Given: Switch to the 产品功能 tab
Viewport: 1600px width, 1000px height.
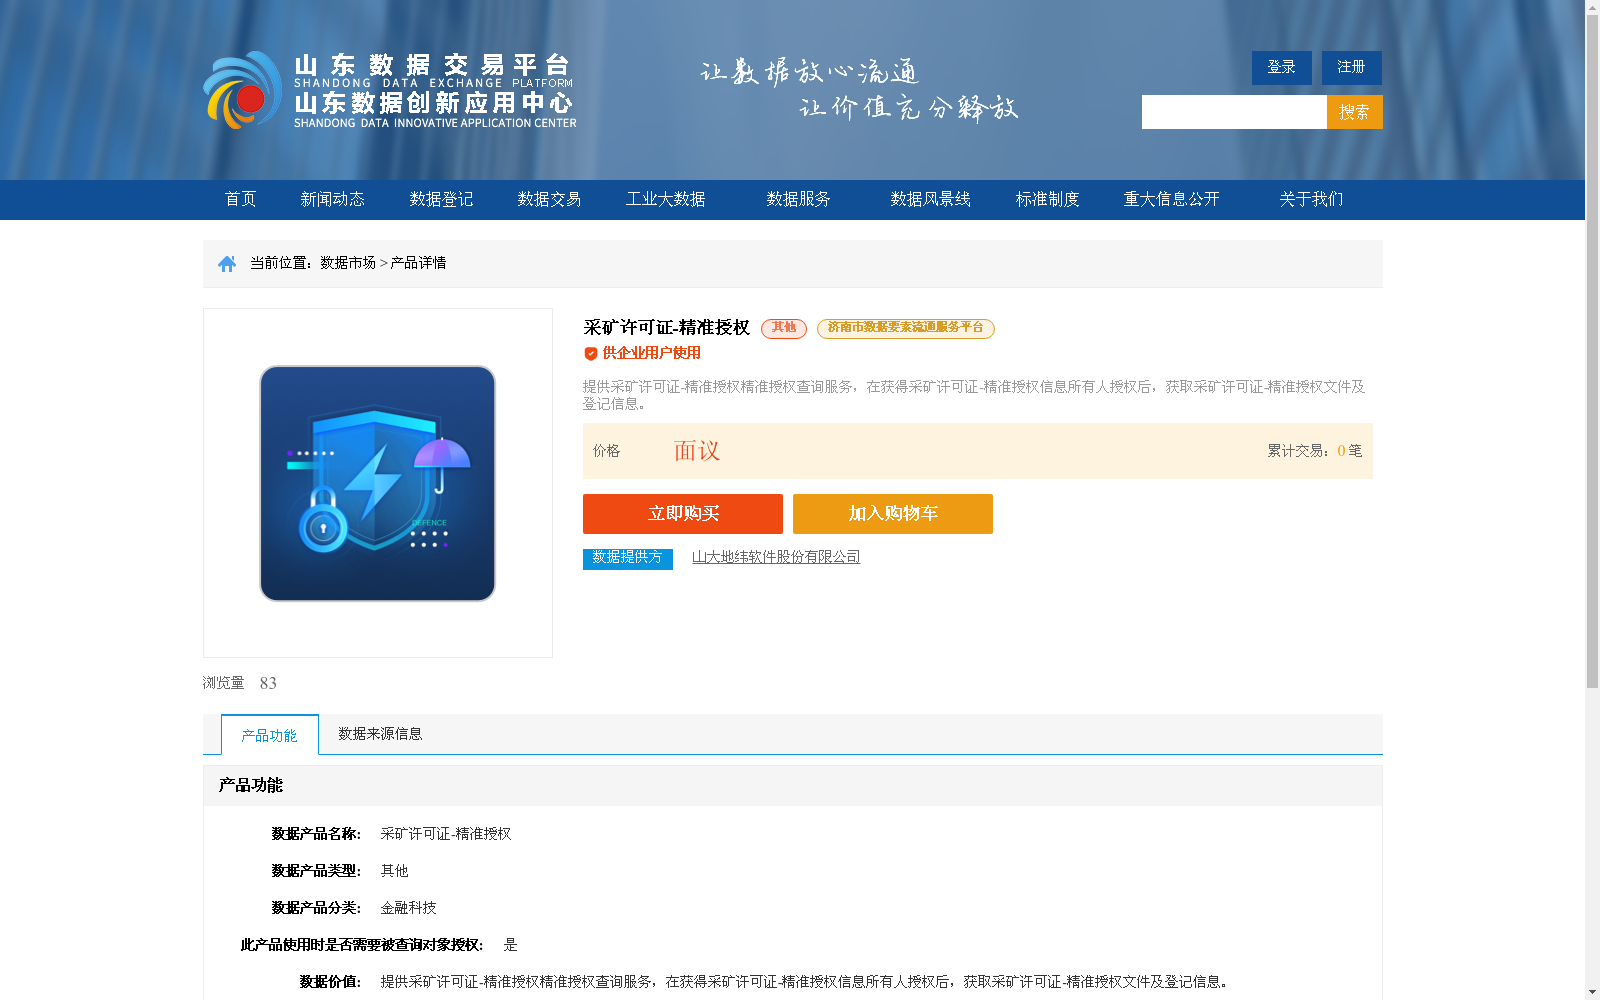Looking at the screenshot, I should pyautogui.click(x=270, y=735).
